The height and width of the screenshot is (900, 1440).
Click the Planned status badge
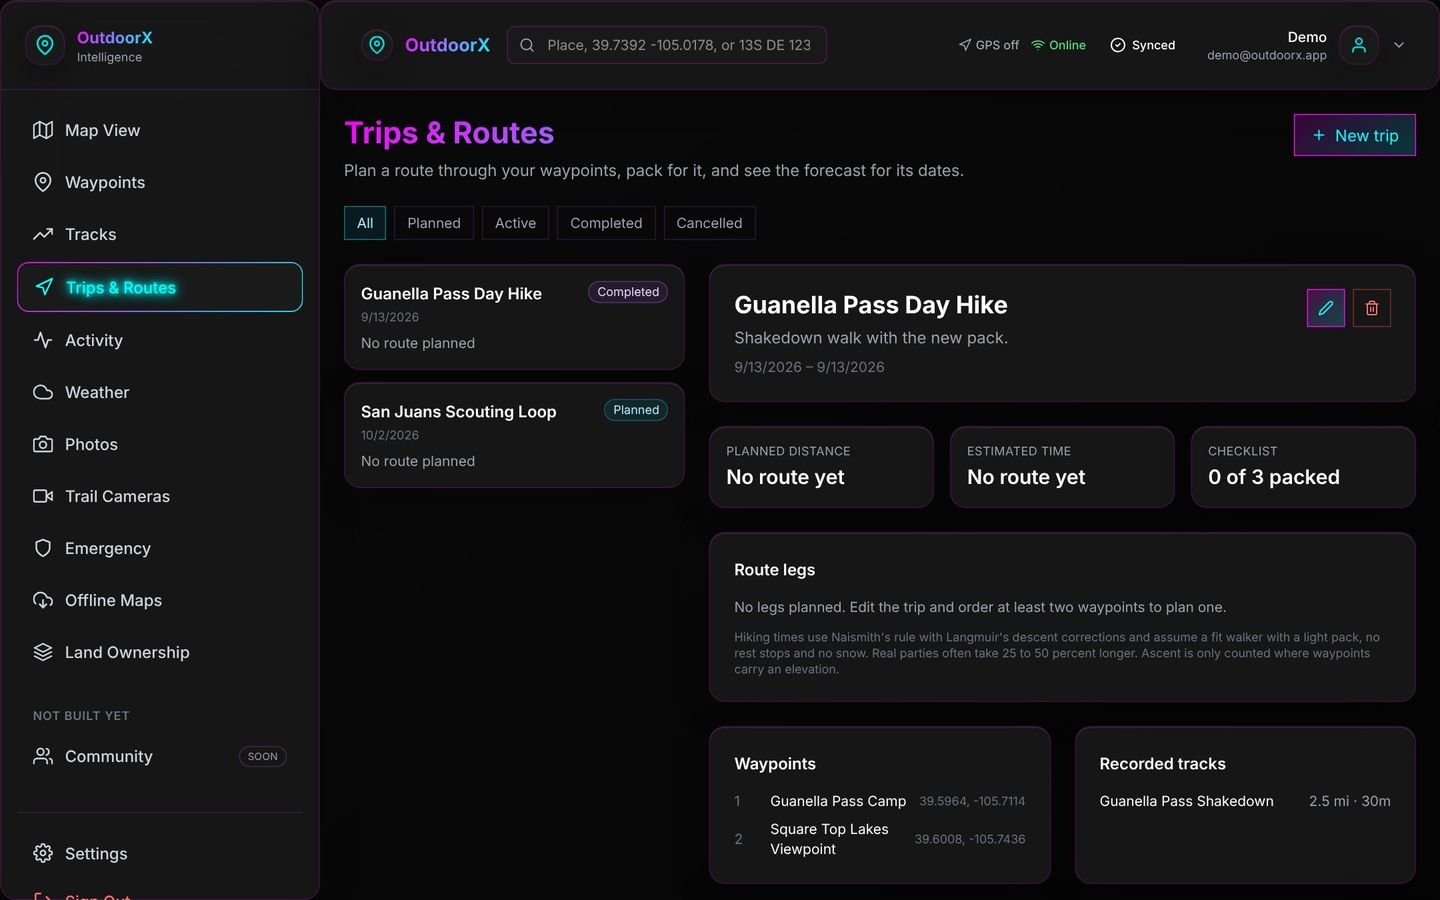tap(636, 410)
